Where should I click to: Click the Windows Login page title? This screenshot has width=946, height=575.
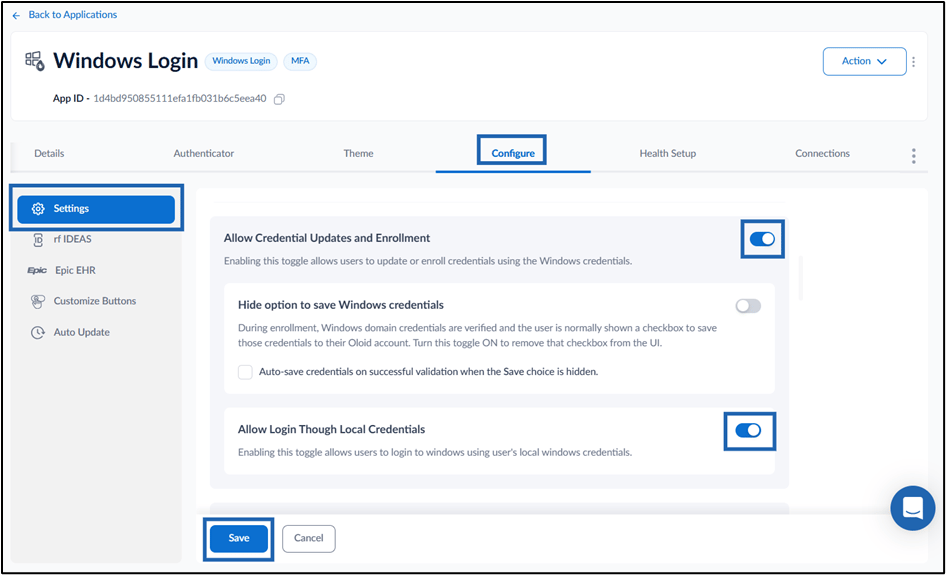125,61
